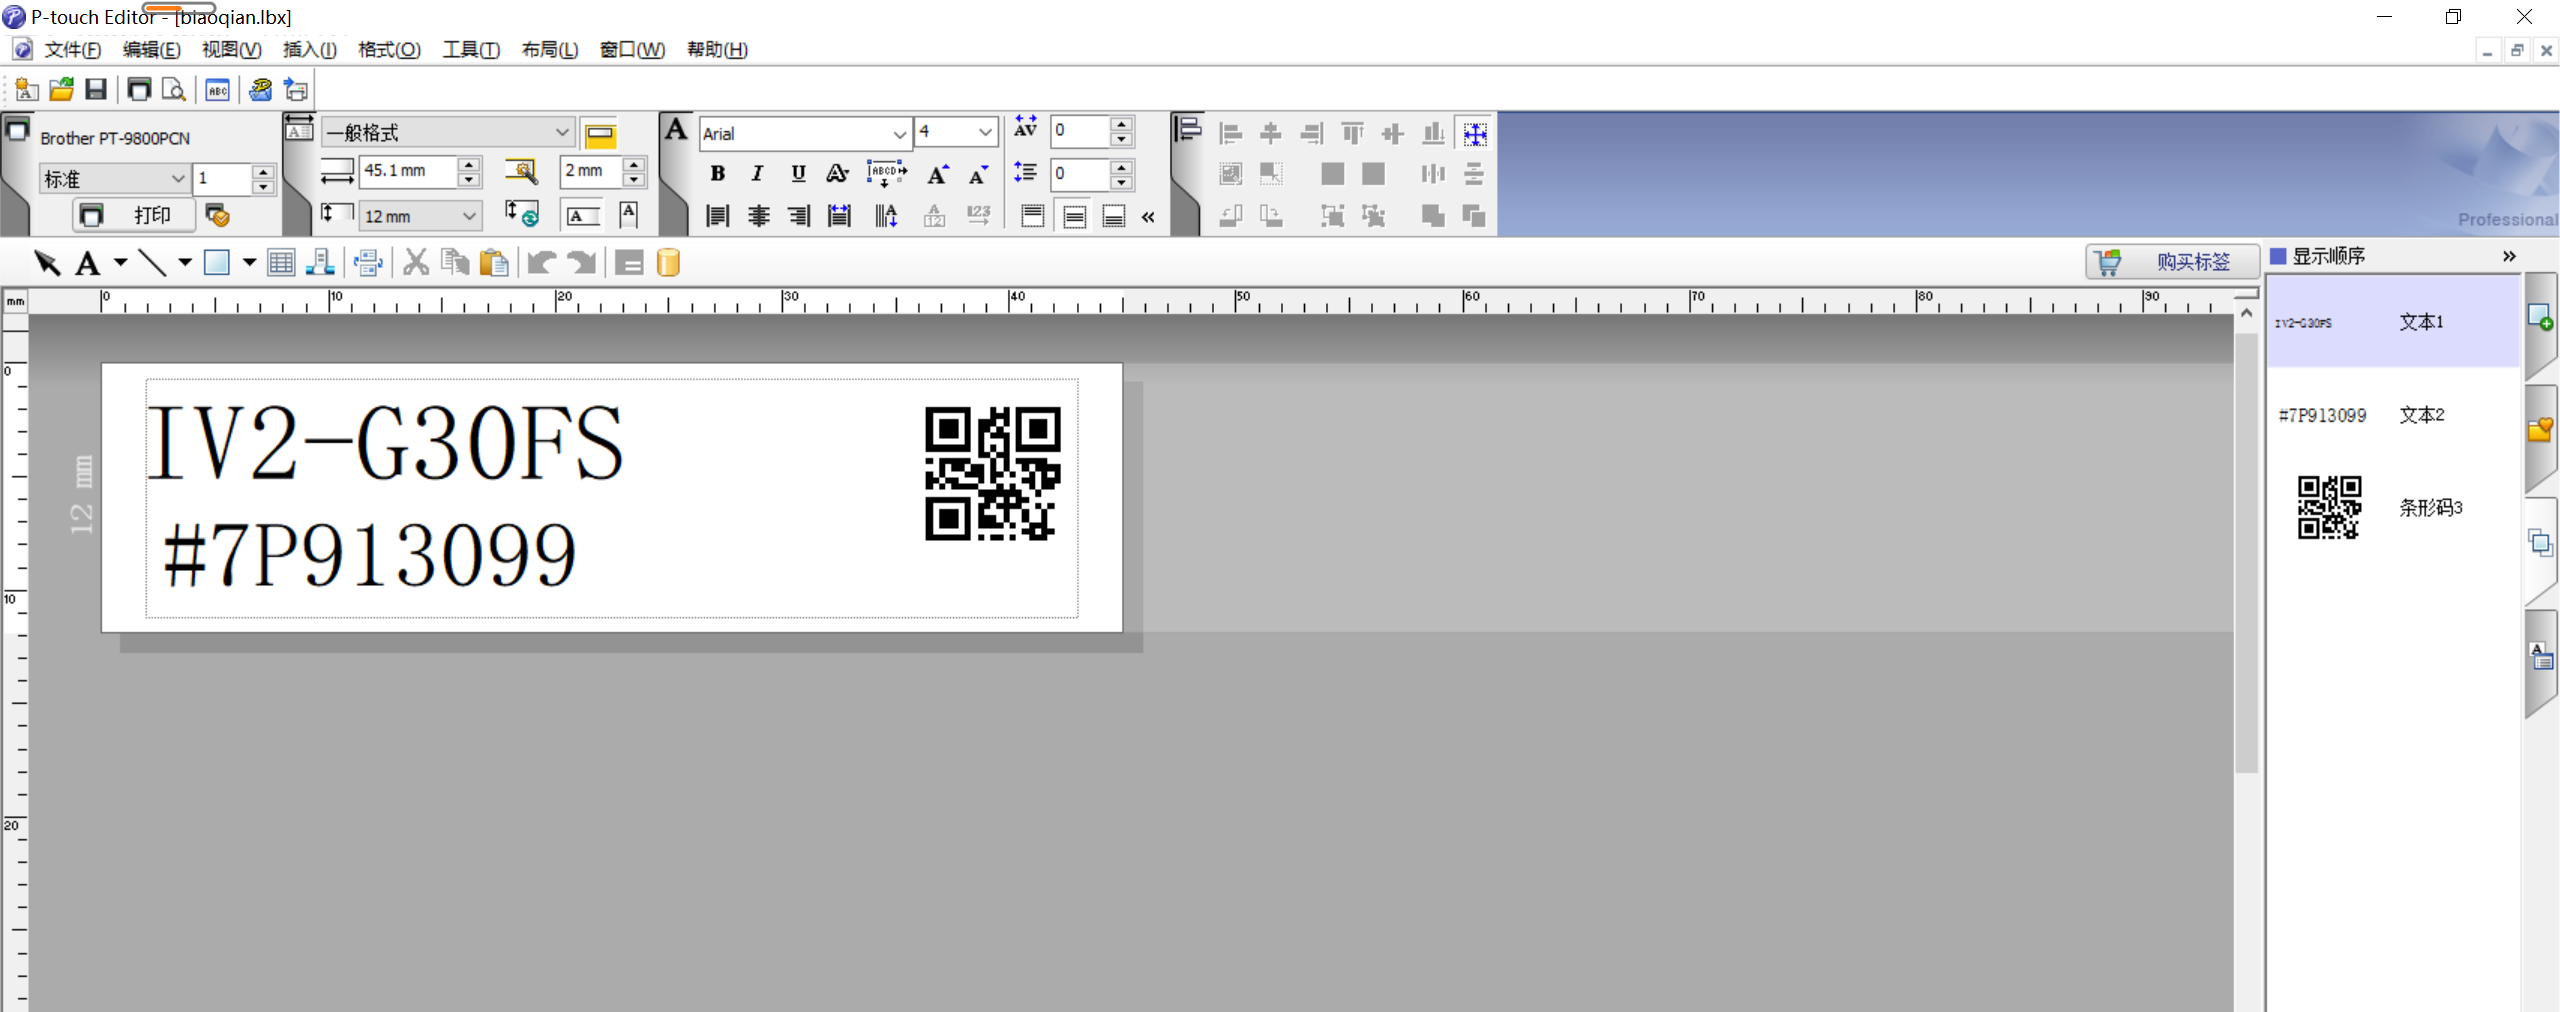Increase font size with larger A icon

pos(937,174)
